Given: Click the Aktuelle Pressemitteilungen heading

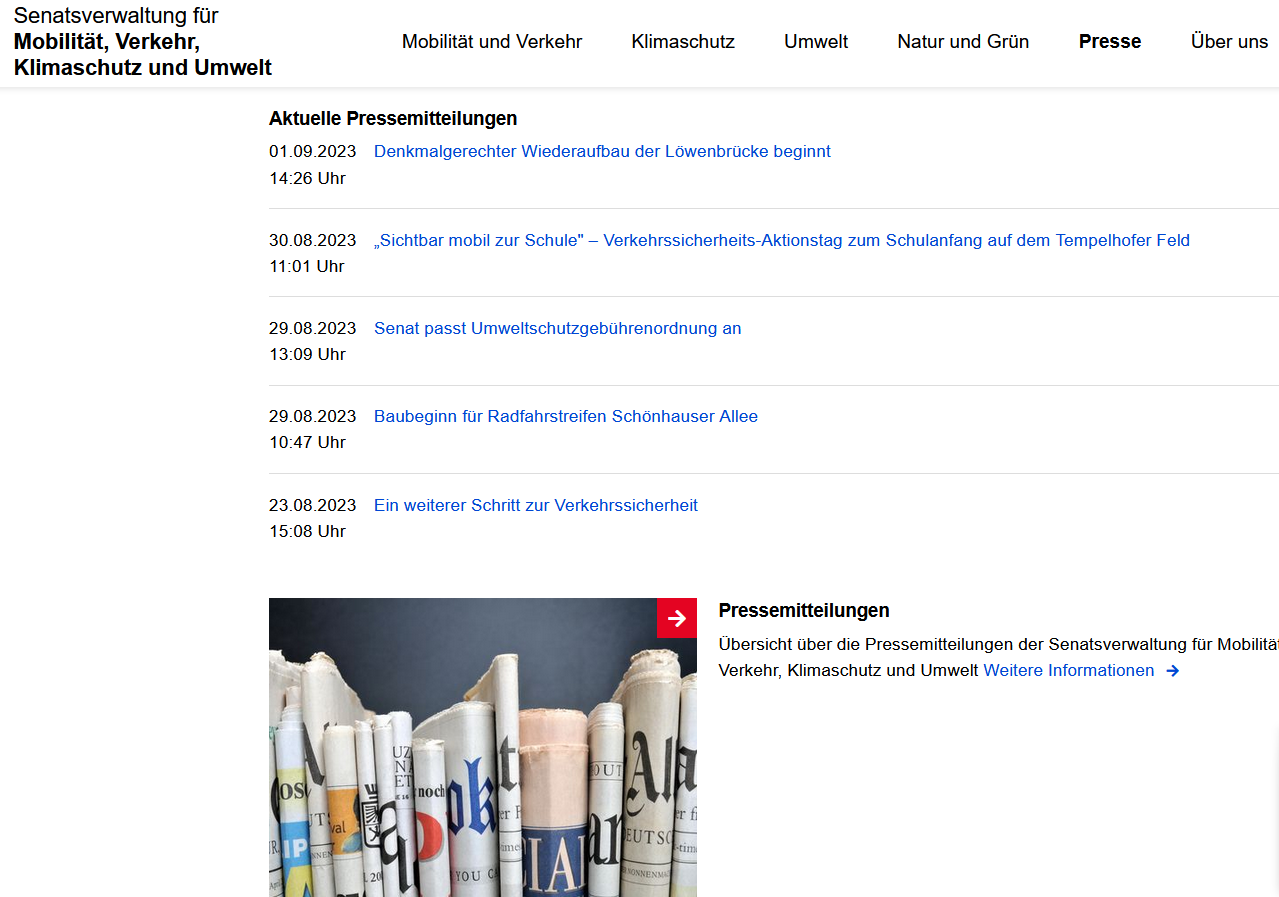Looking at the screenshot, I should click(x=392, y=118).
